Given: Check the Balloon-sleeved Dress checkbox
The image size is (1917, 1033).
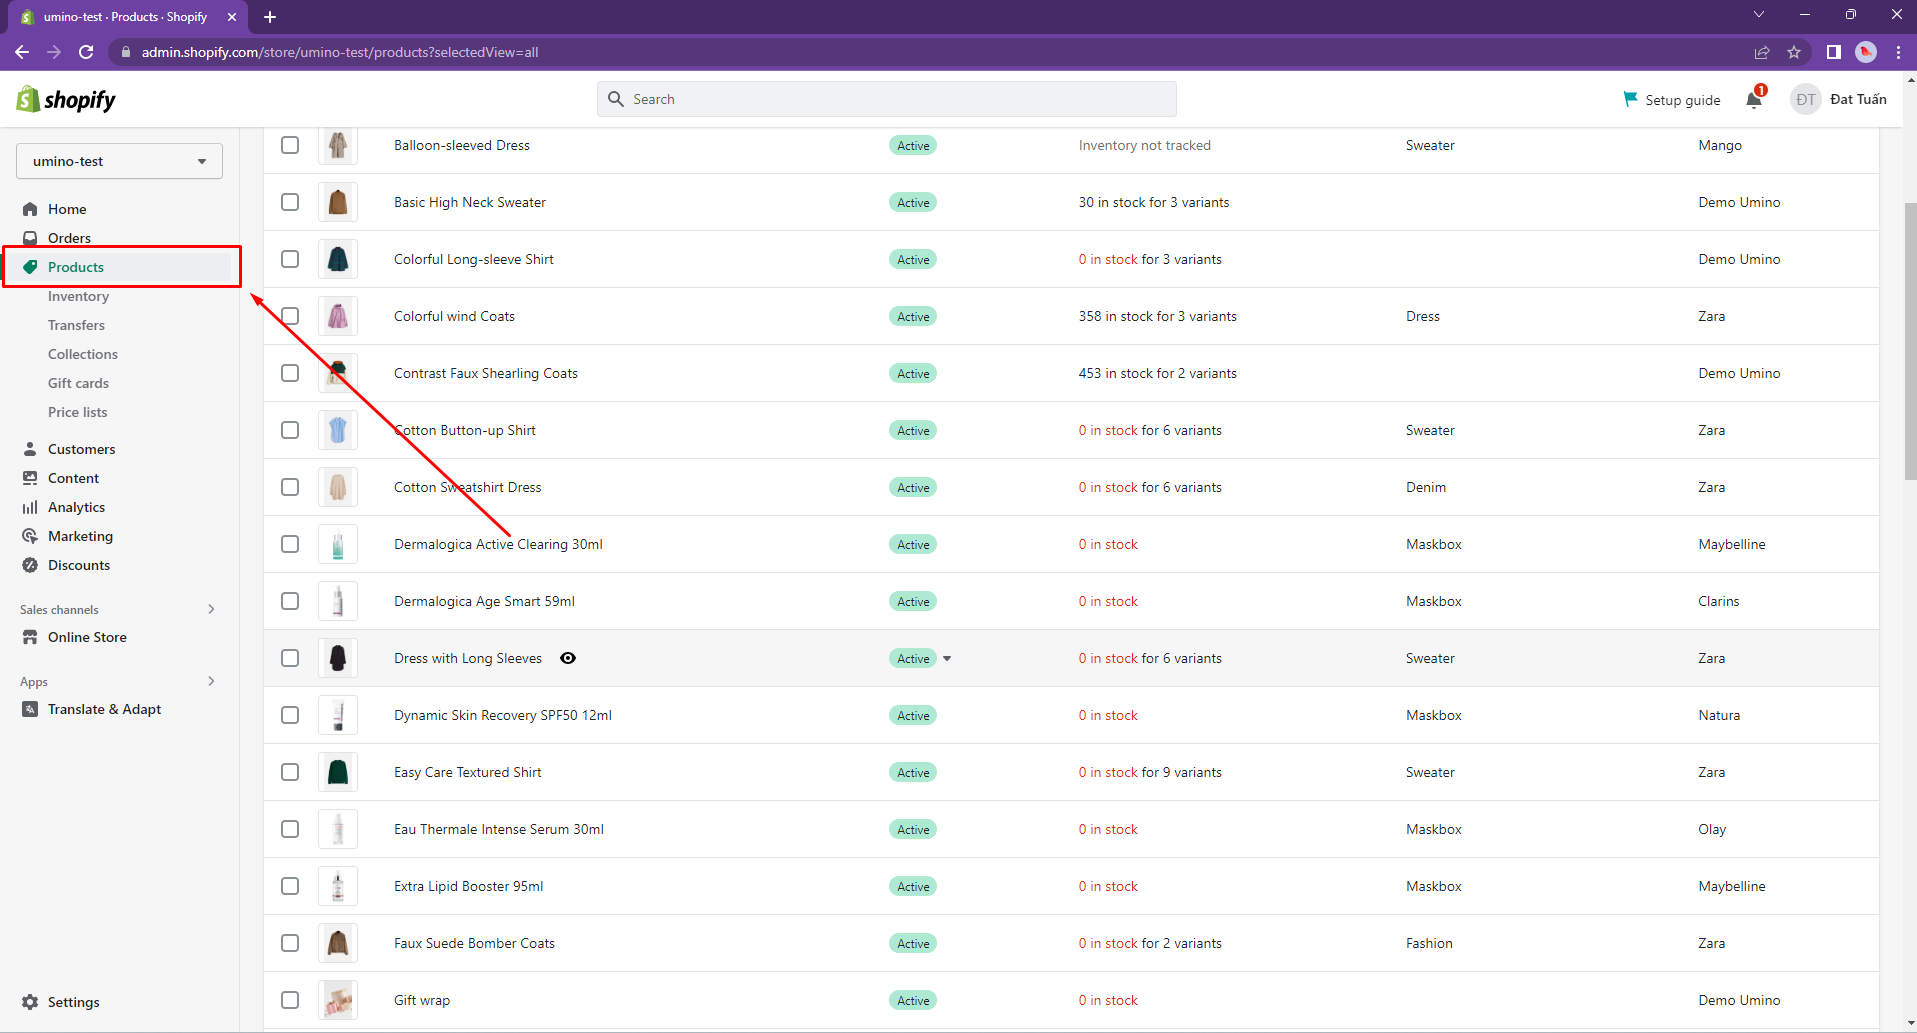Looking at the screenshot, I should click(290, 145).
